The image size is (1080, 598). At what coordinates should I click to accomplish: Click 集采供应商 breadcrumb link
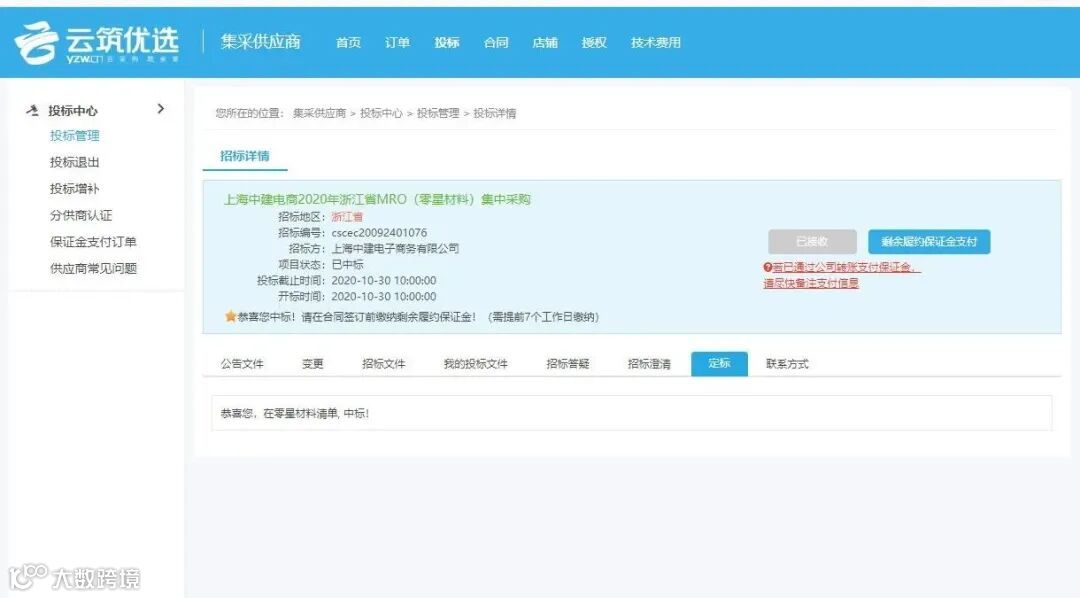coord(319,113)
